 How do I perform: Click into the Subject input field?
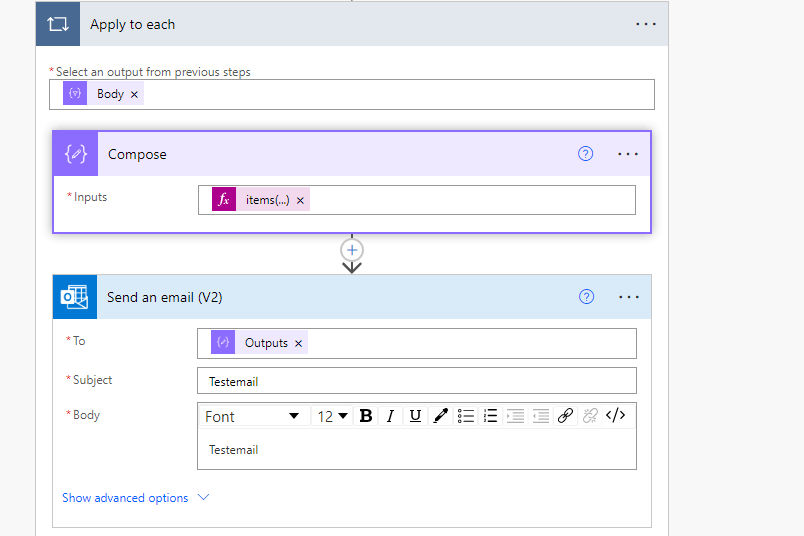pyautogui.click(x=417, y=381)
